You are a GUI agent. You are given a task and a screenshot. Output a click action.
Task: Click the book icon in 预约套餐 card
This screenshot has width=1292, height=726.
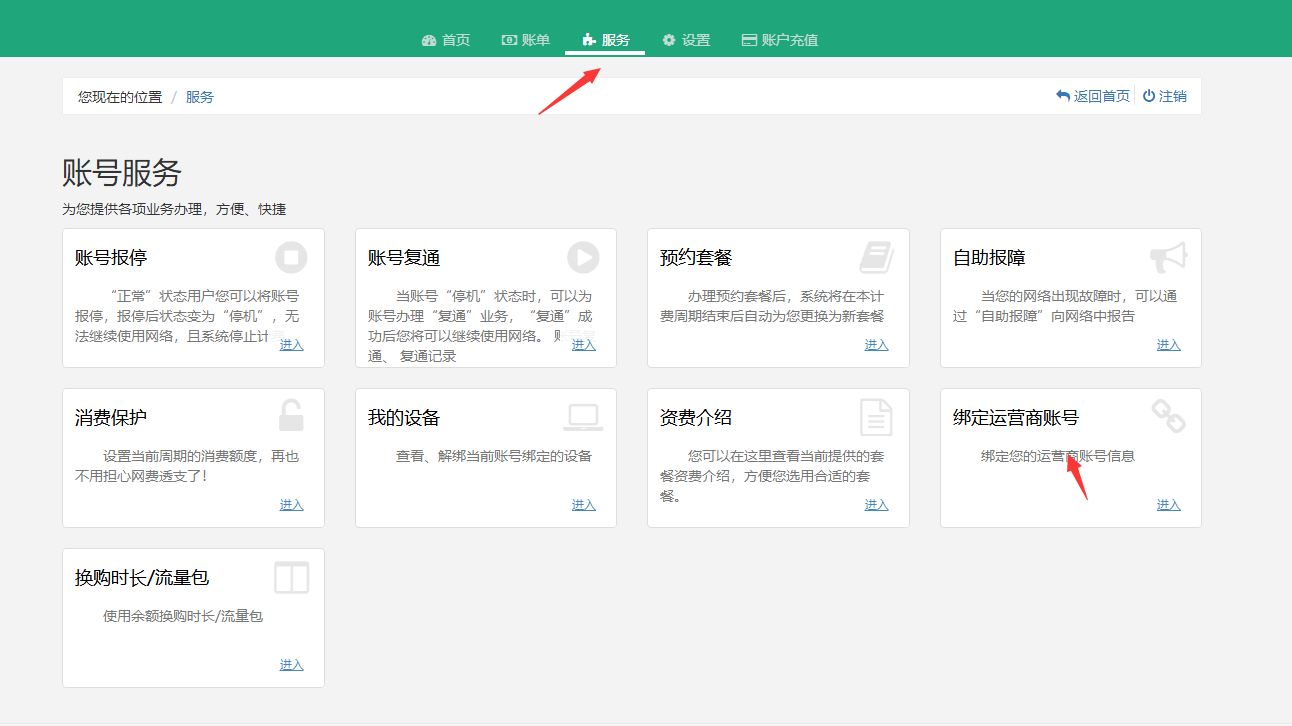876,257
